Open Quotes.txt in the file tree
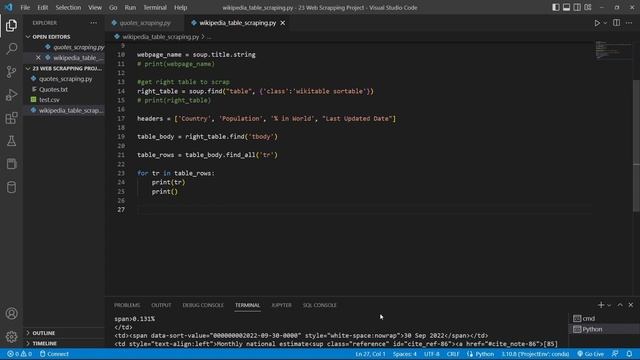640x360 pixels. tap(64, 89)
